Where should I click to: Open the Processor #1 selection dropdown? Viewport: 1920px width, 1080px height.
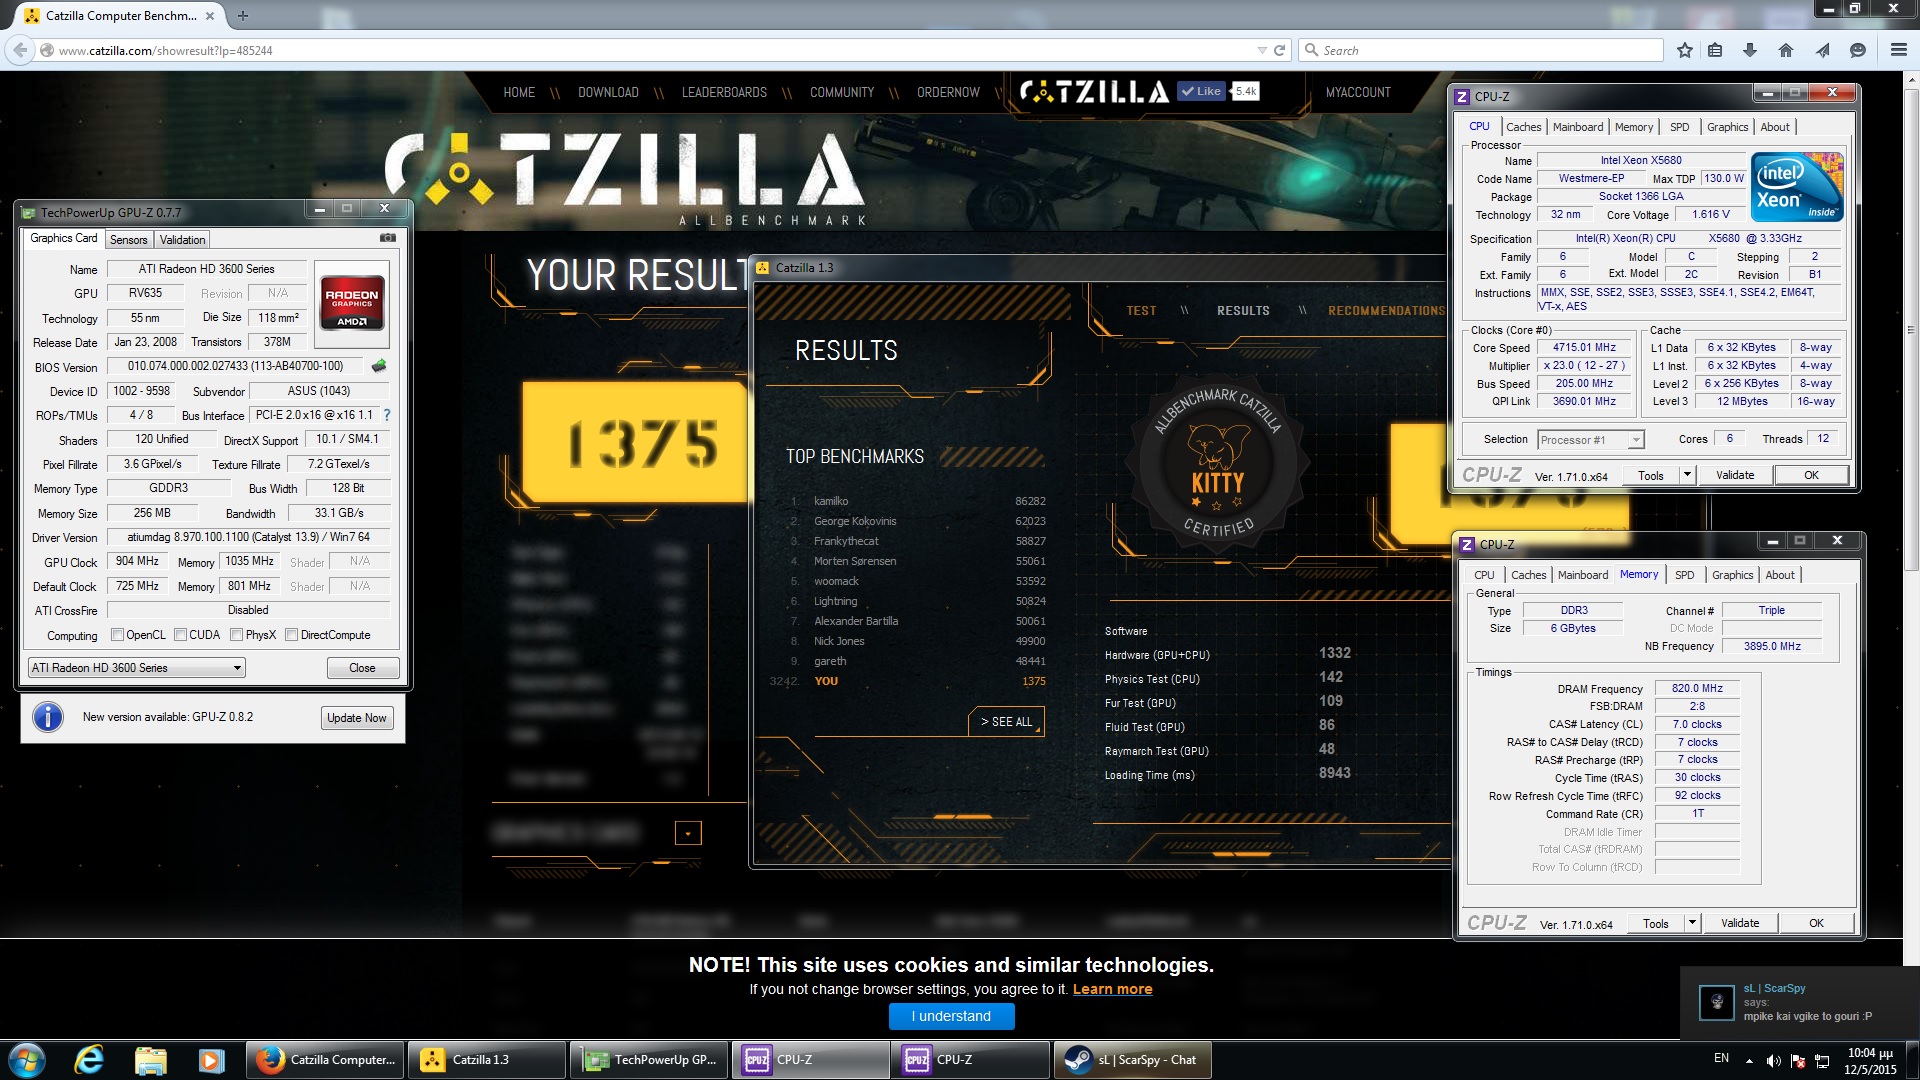(1590, 440)
